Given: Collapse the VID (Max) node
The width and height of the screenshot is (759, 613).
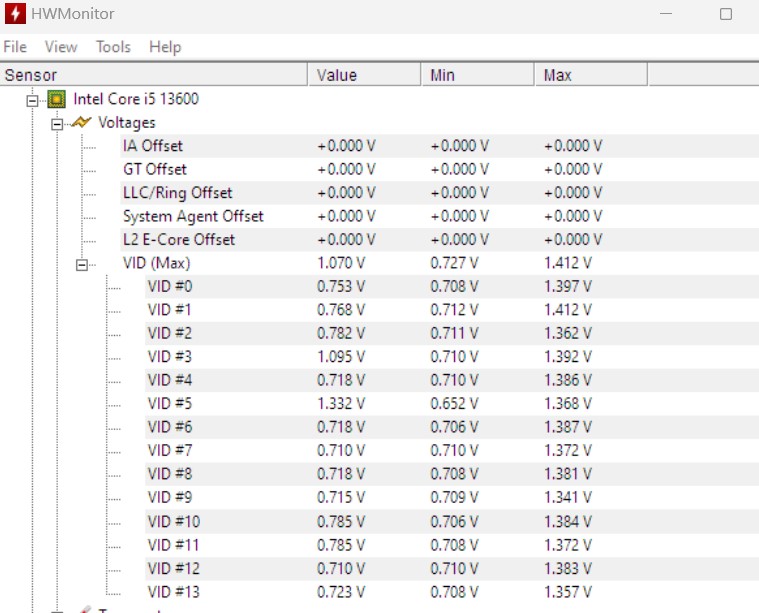Looking at the screenshot, I should pos(82,265).
